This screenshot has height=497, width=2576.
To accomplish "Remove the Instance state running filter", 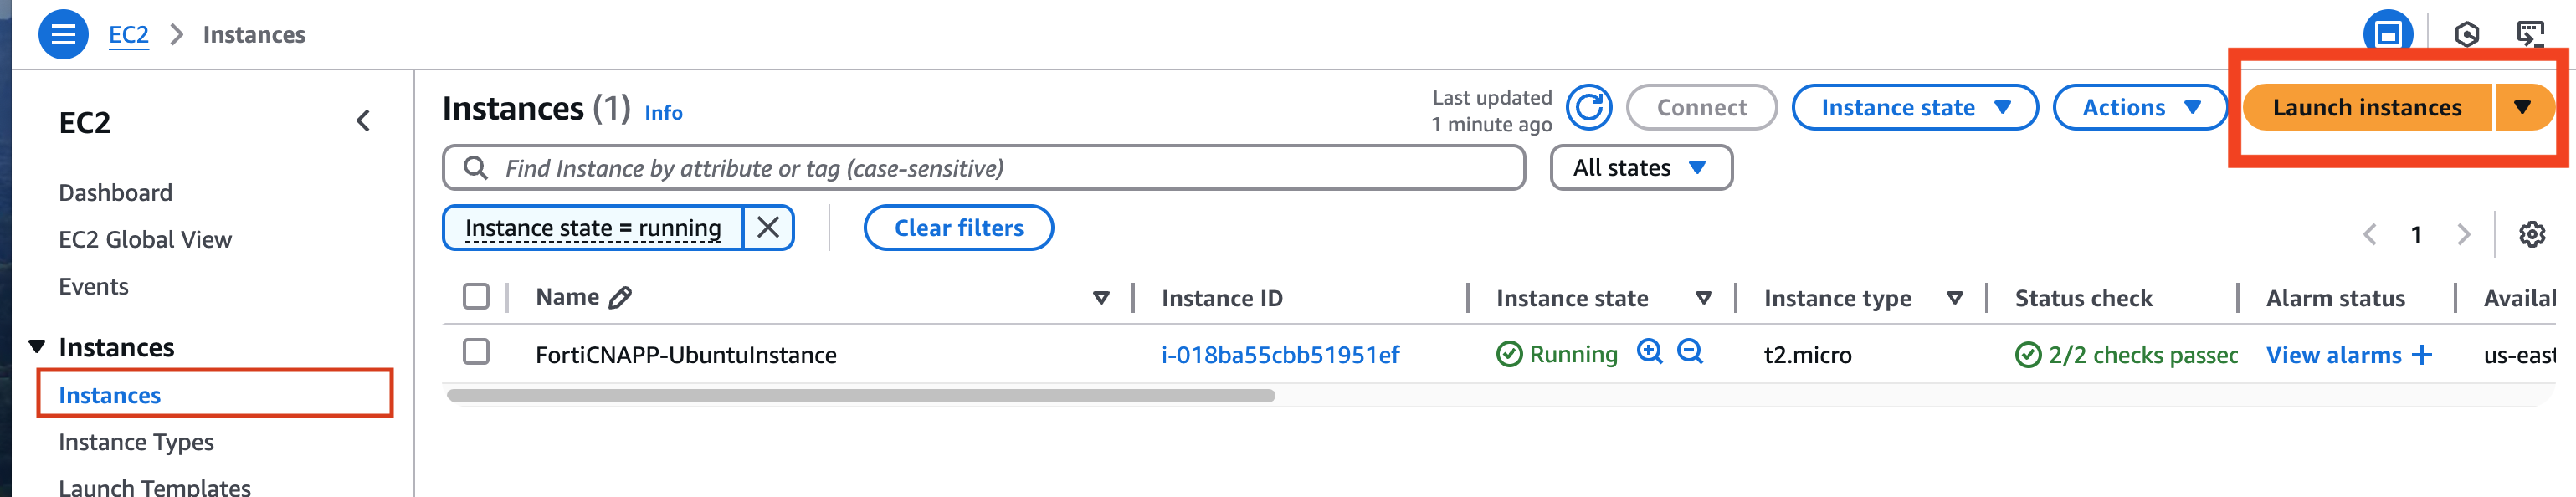I will [x=768, y=228].
